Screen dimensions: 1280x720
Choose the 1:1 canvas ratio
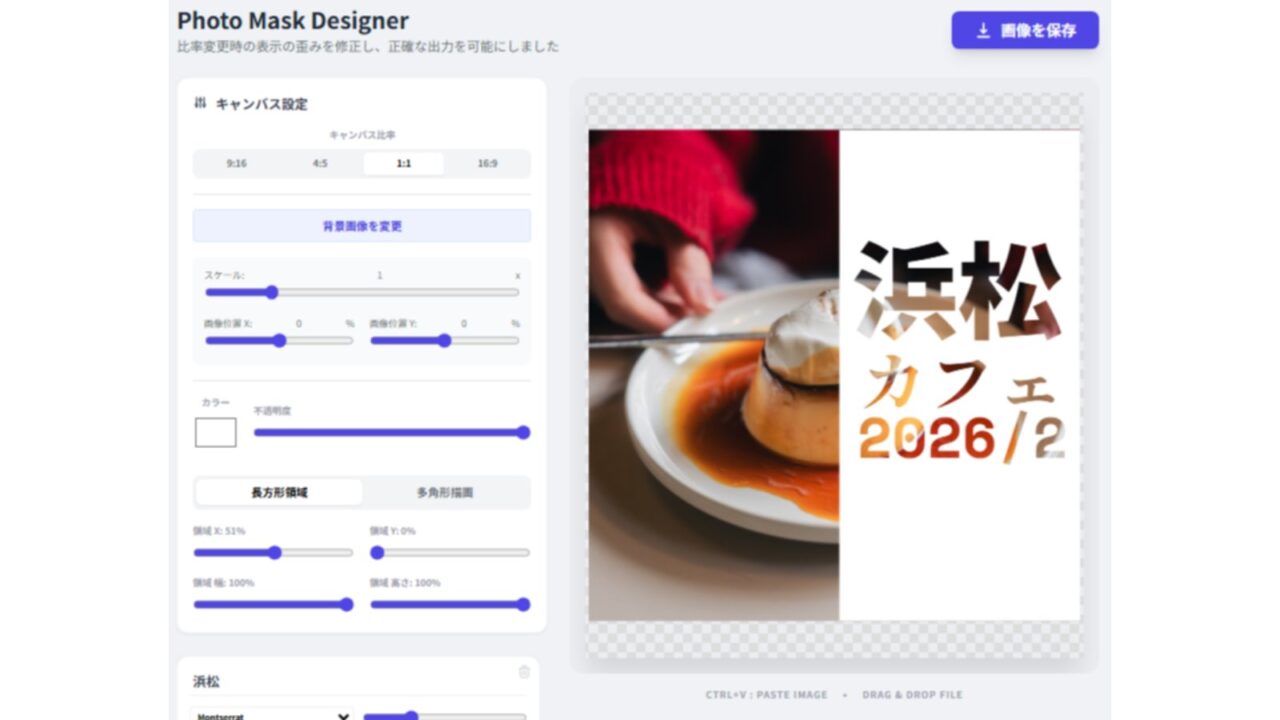tap(403, 164)
